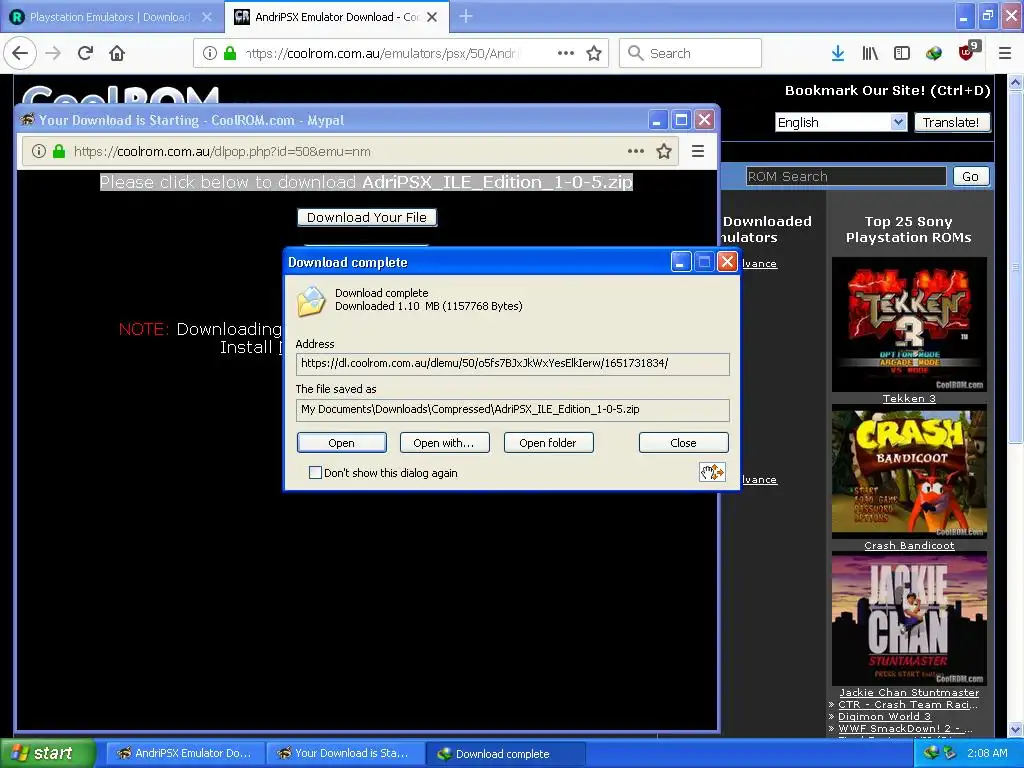
Task: Open hamburger menu in popup window
Action: pyautogui.click(x=697, y=152)
